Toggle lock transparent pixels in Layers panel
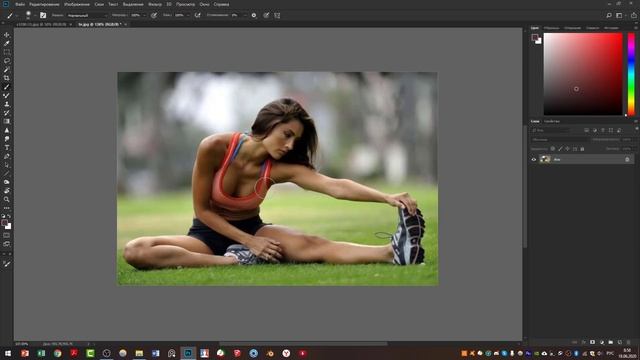 [x=553, y=149]
